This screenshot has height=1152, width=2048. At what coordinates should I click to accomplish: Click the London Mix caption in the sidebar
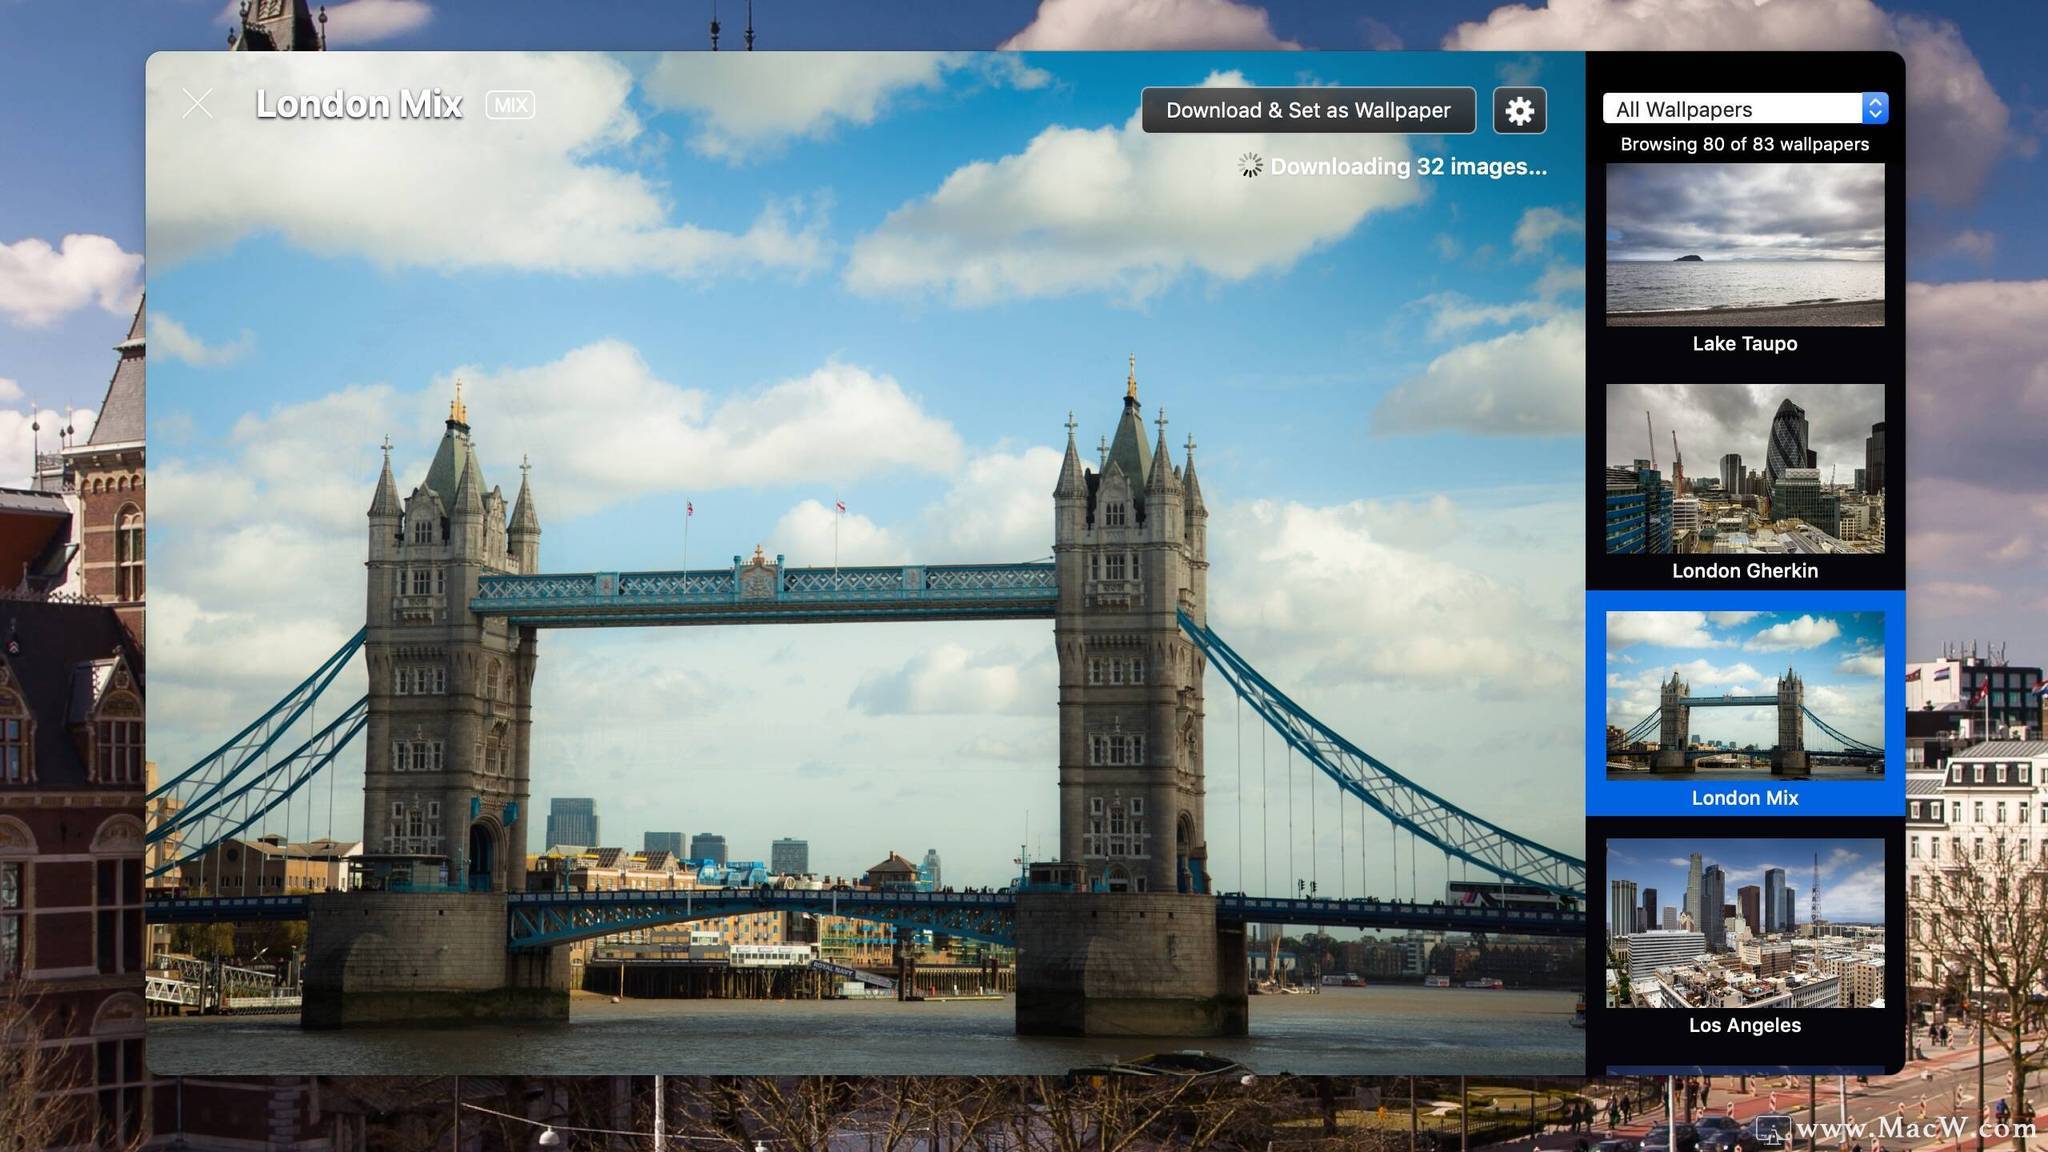coord(1745,798)
